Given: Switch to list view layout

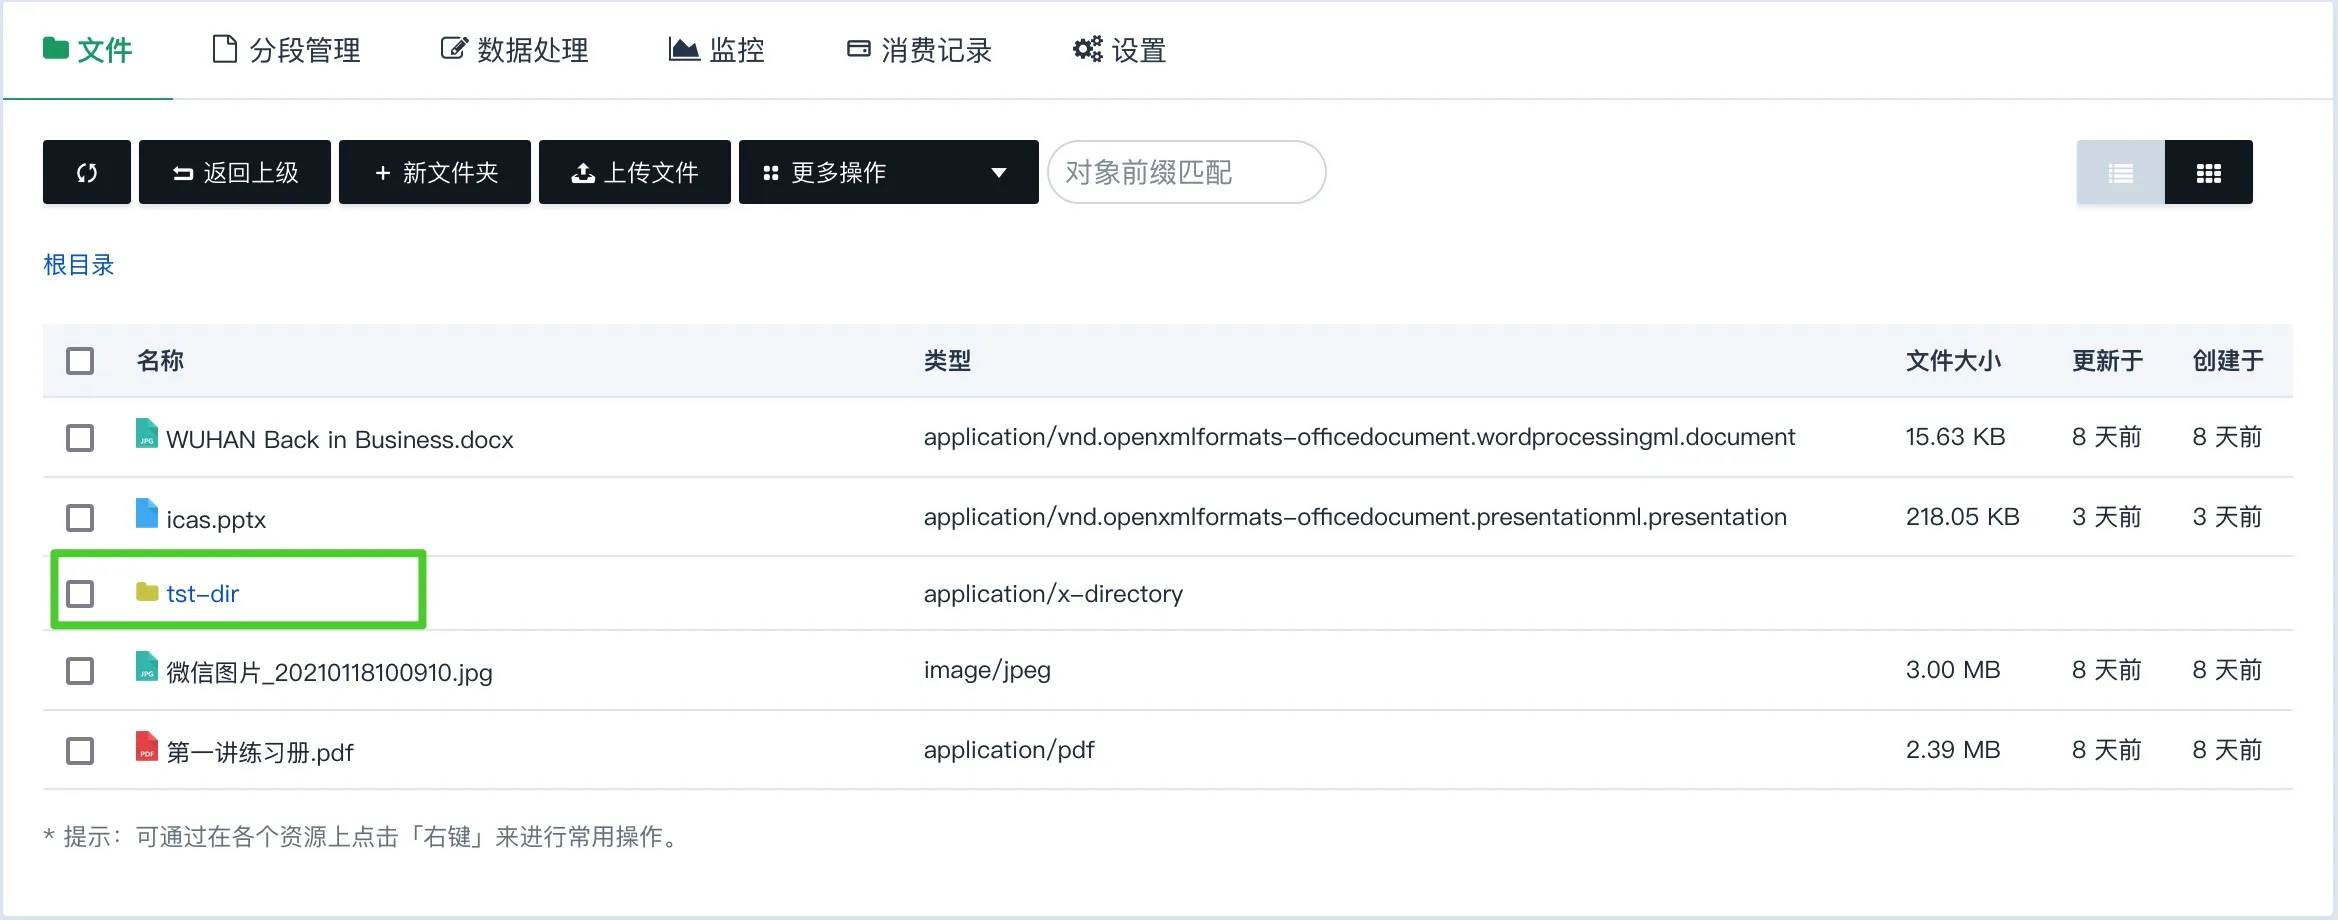Looking at the screenshot, I should [2120, 172].
